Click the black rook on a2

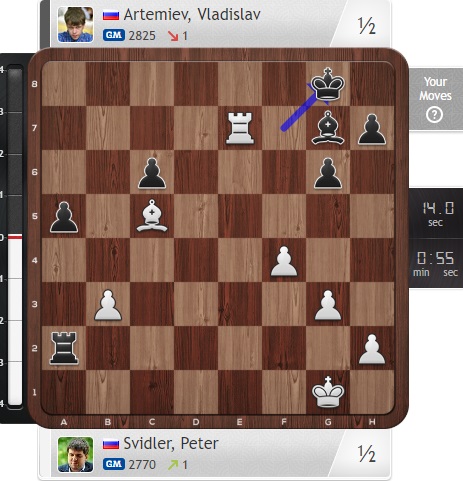click(x=64, y=348)
